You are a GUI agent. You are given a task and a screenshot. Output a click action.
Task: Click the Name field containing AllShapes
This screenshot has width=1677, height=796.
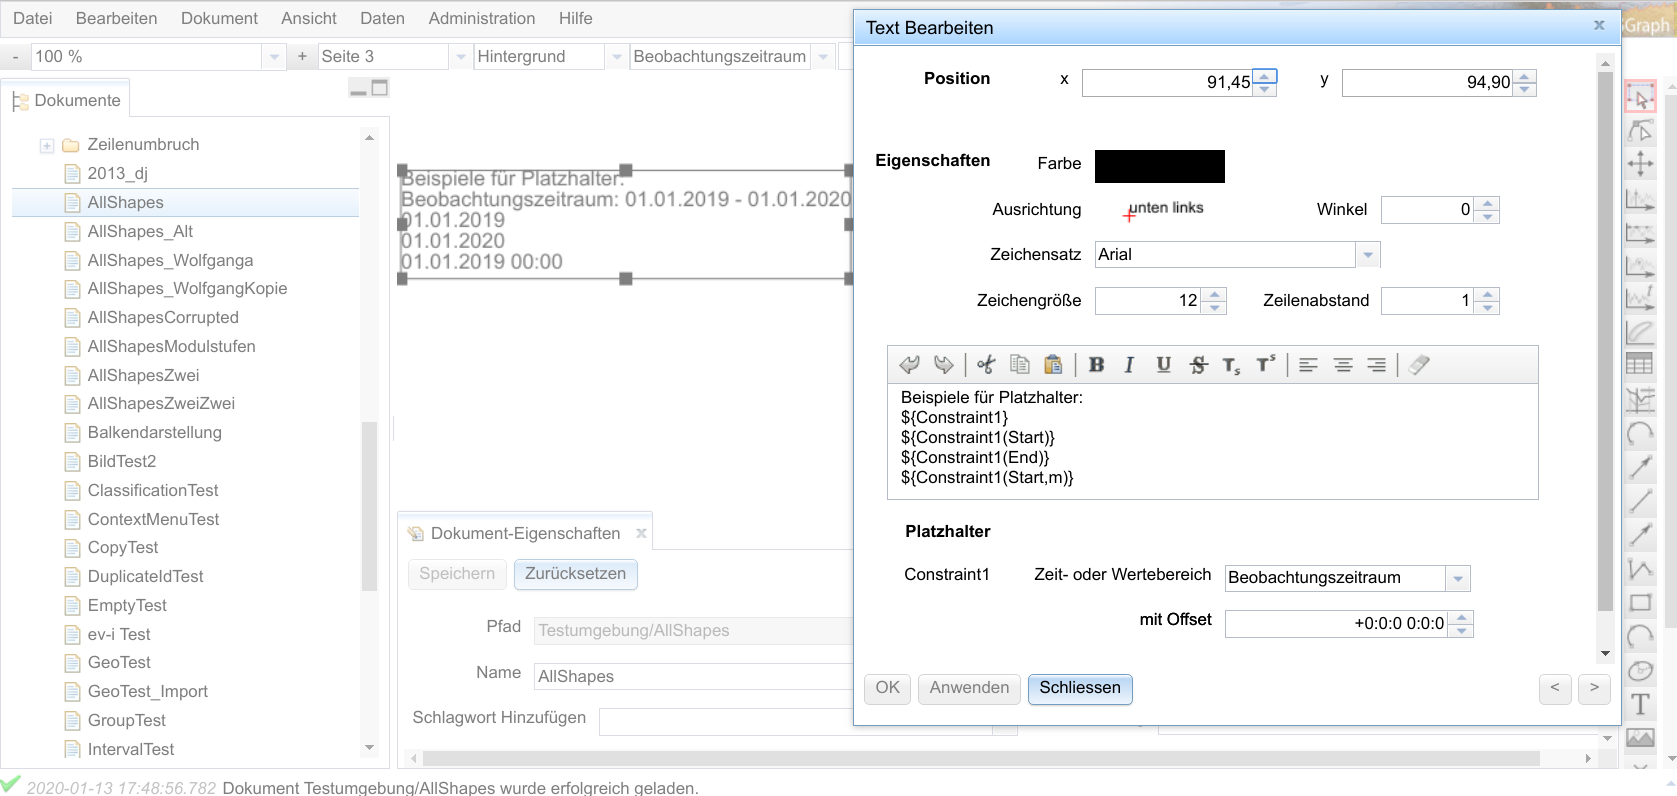pos(692,677)
